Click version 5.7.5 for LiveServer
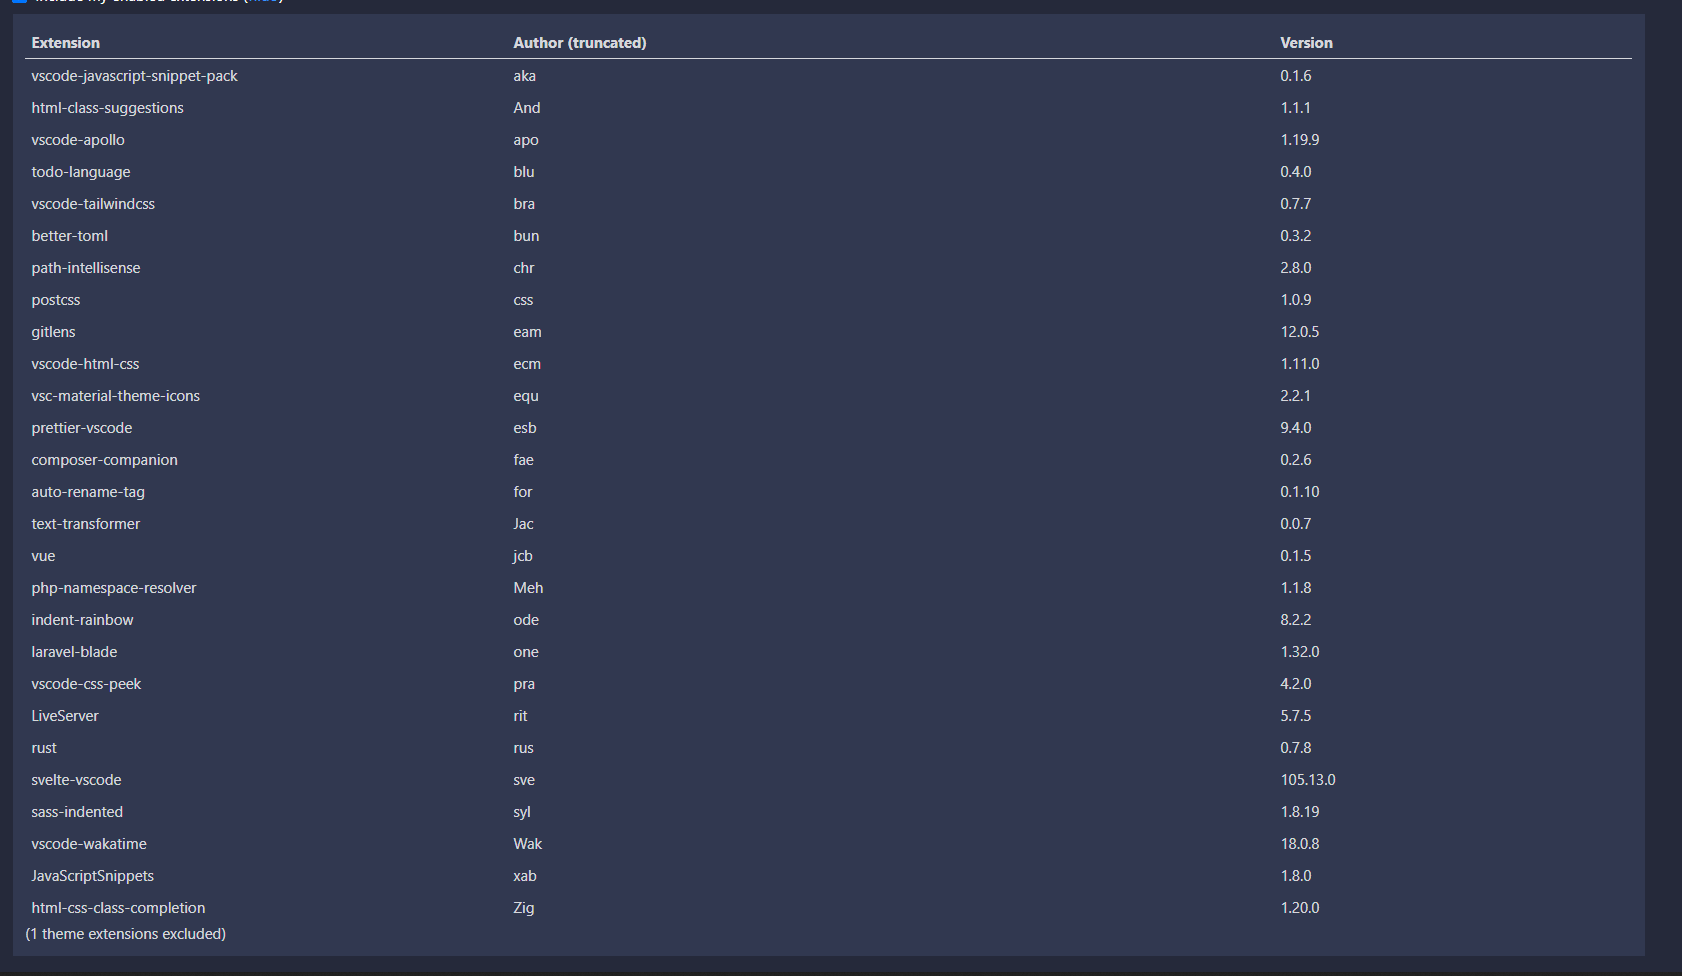The height and width of the screenshot is (976, 1682). 1296,716
